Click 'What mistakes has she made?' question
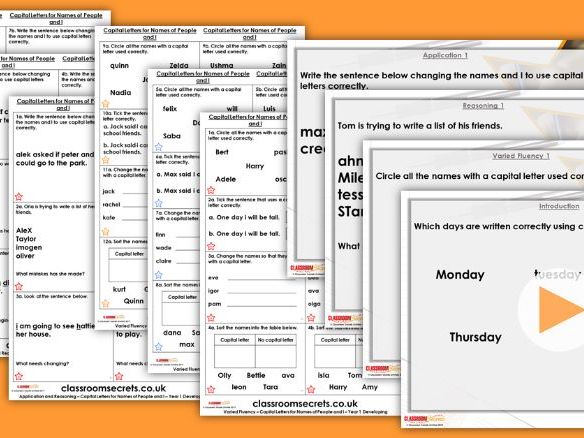Viewport: 584px width, 438px height. click(x=50, y=274)
